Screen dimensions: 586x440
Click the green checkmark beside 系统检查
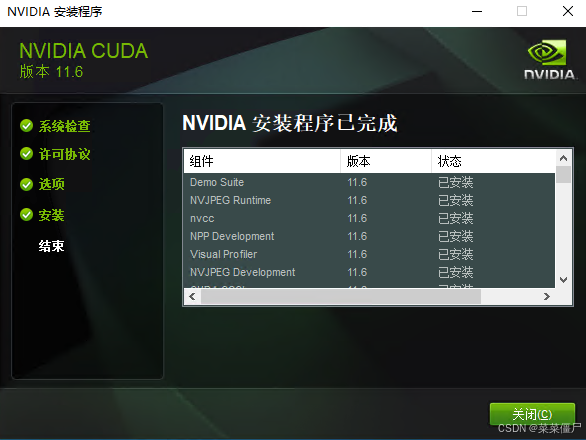27,126
